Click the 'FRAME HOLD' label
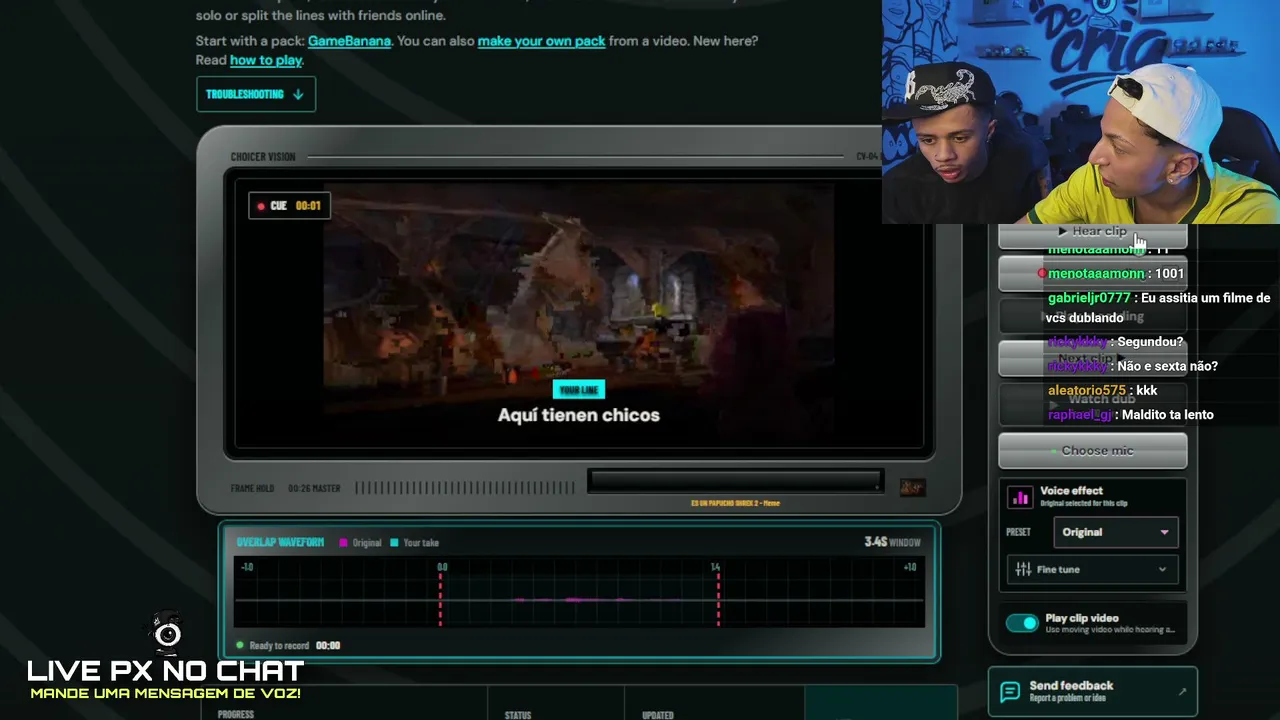 (x=252, y=488)
